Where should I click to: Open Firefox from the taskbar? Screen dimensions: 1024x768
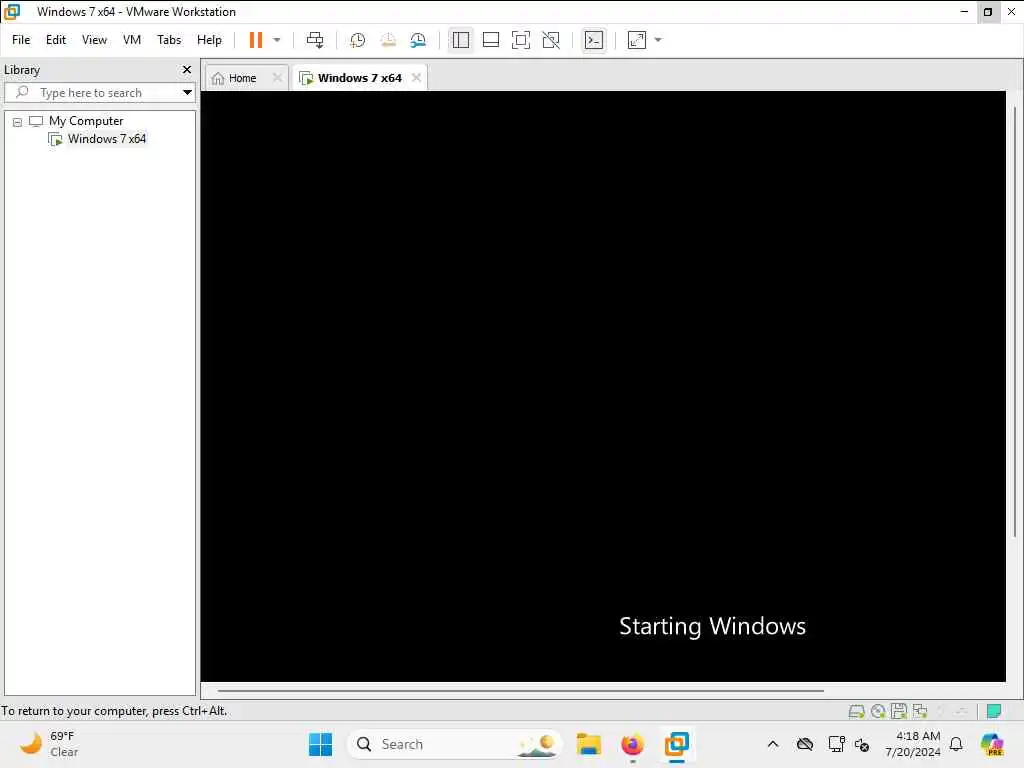coord(632,744)
